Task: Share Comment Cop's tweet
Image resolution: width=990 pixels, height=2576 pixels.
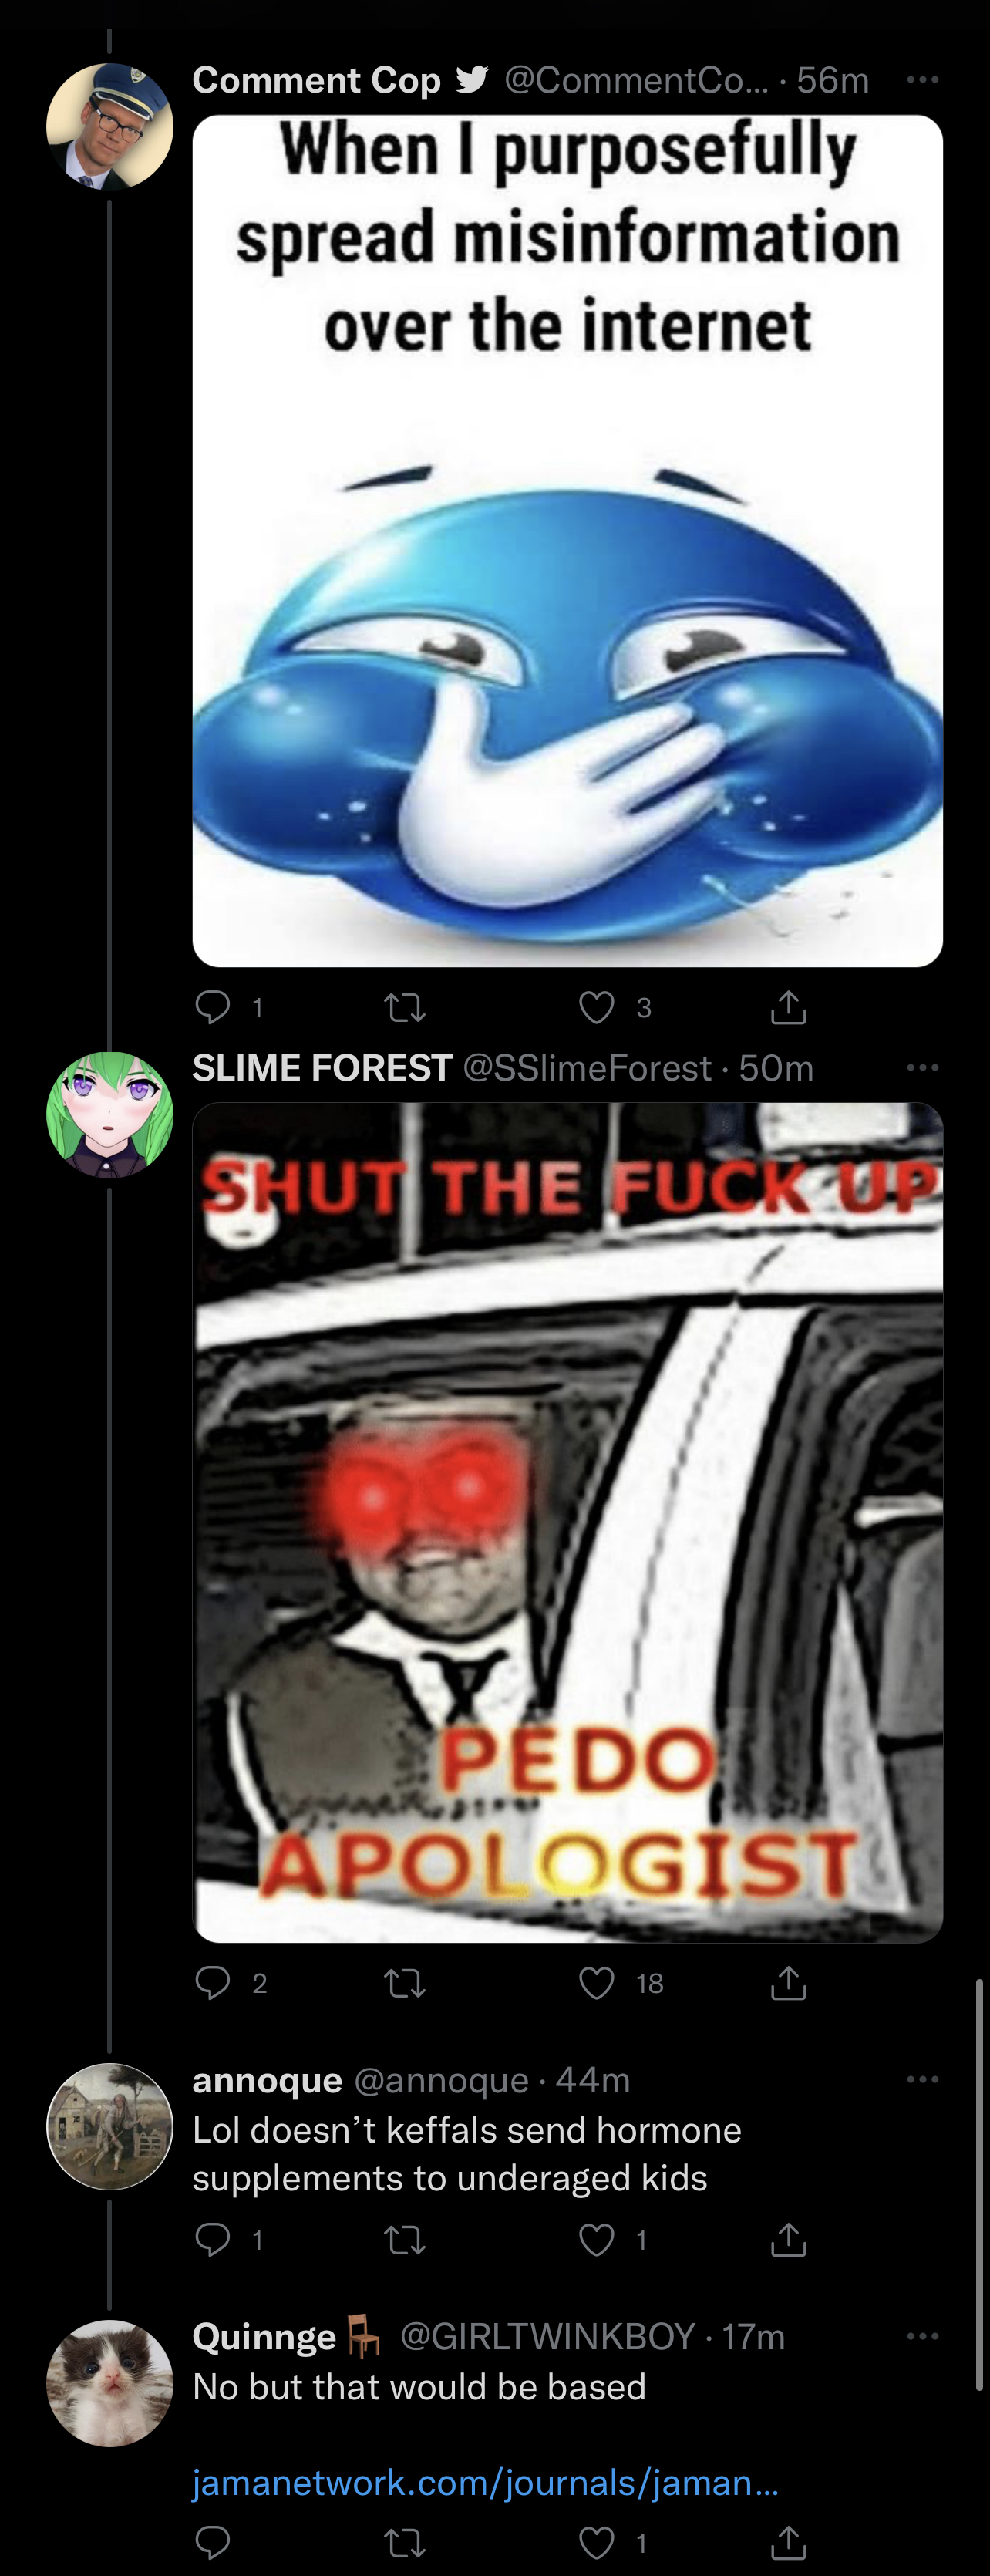Action: (788, 1006)
